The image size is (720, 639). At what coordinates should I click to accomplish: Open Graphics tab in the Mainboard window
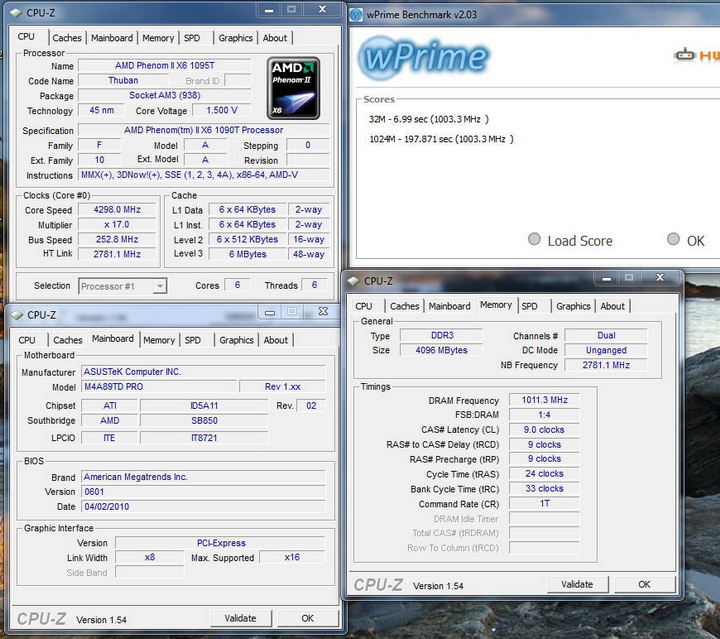(236, 340)
